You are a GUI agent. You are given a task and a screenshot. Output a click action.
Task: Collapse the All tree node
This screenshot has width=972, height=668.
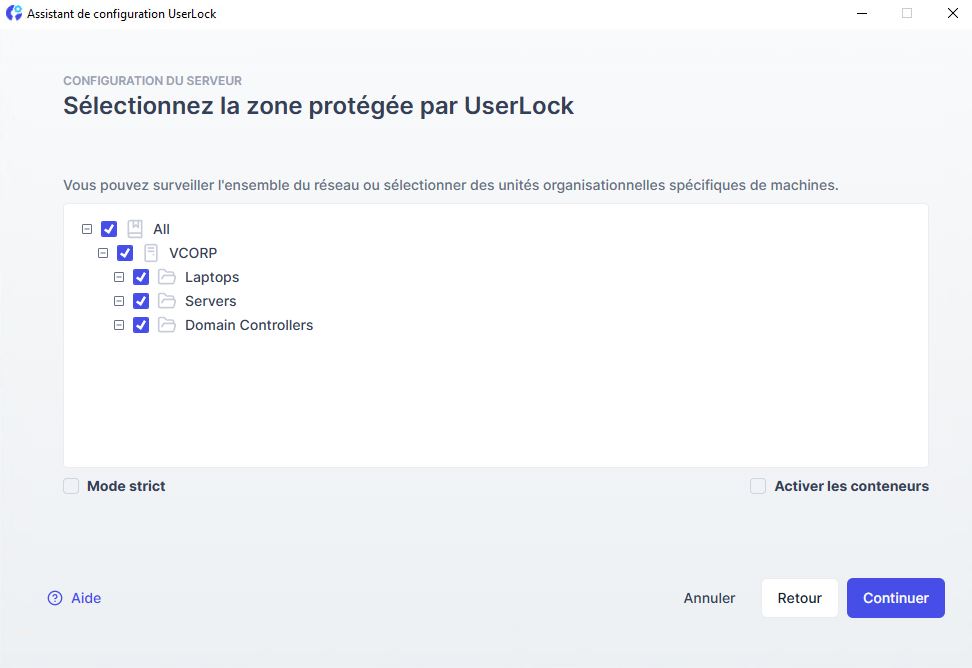coord(87,229)
